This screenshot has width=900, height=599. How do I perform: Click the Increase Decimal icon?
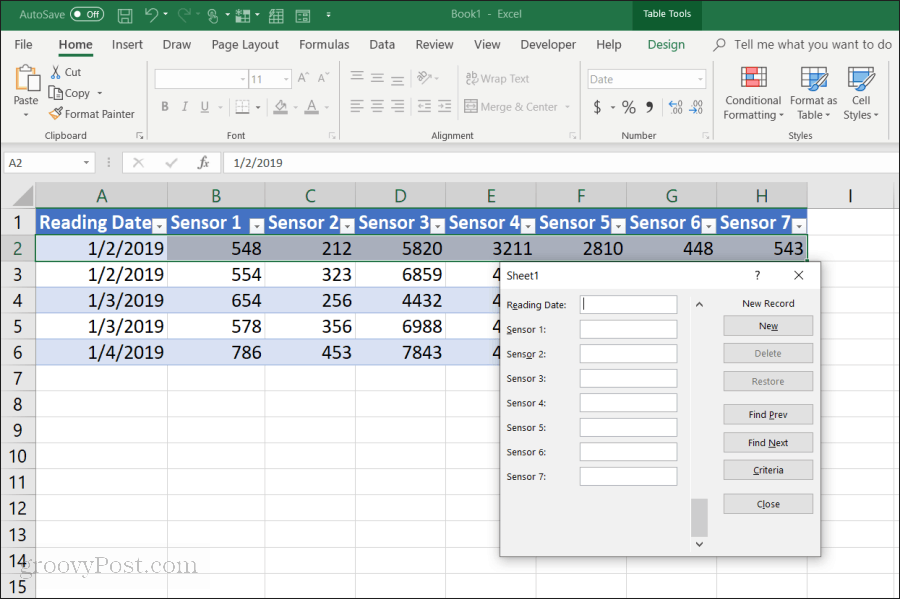tap(676, 107)
